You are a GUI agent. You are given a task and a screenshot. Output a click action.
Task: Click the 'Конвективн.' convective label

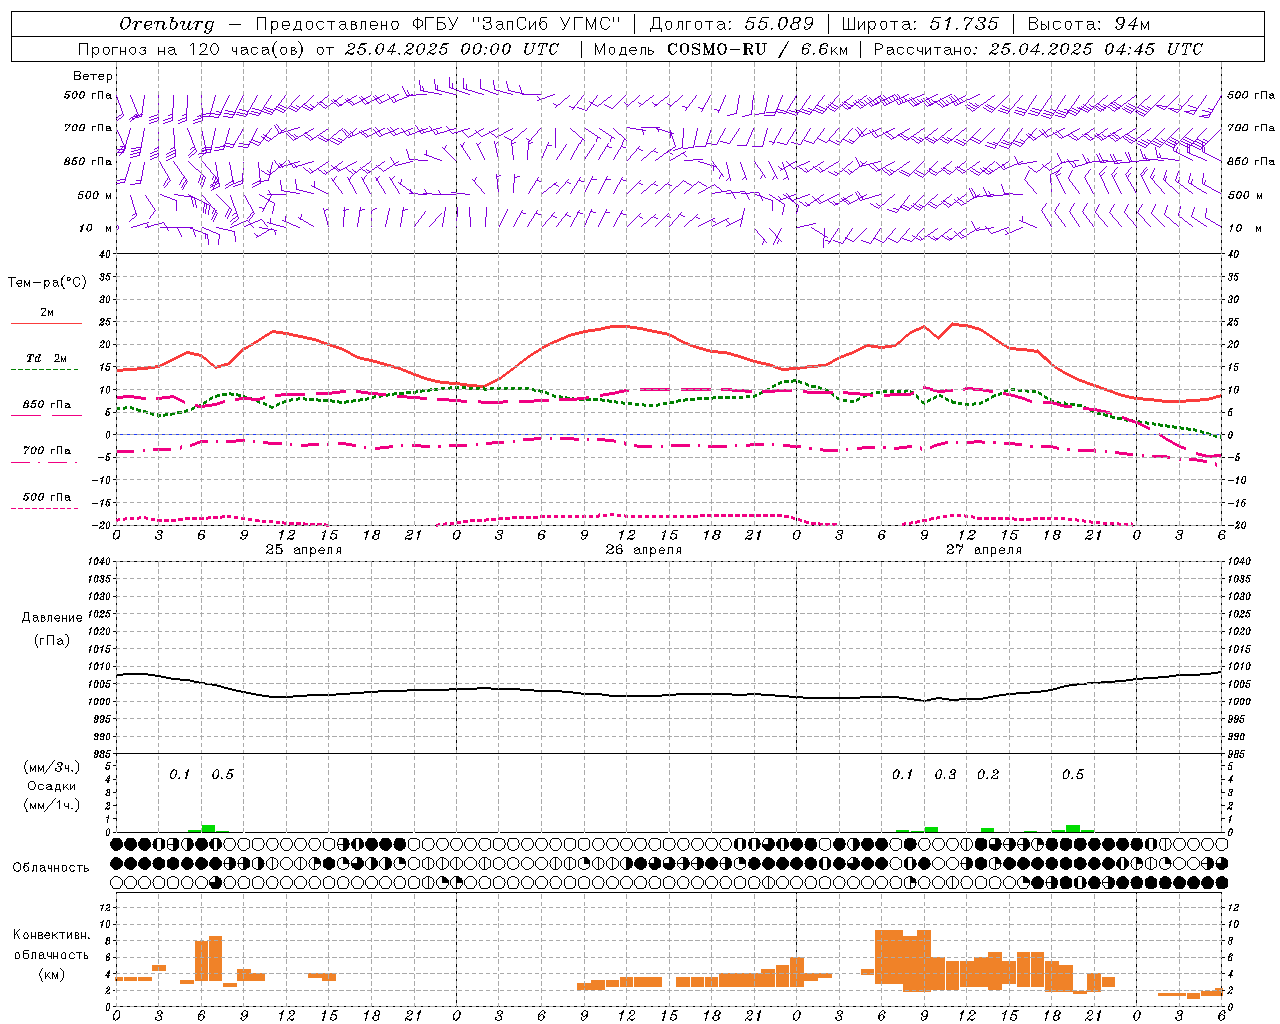pyautogui.click(x=52, y=935)
